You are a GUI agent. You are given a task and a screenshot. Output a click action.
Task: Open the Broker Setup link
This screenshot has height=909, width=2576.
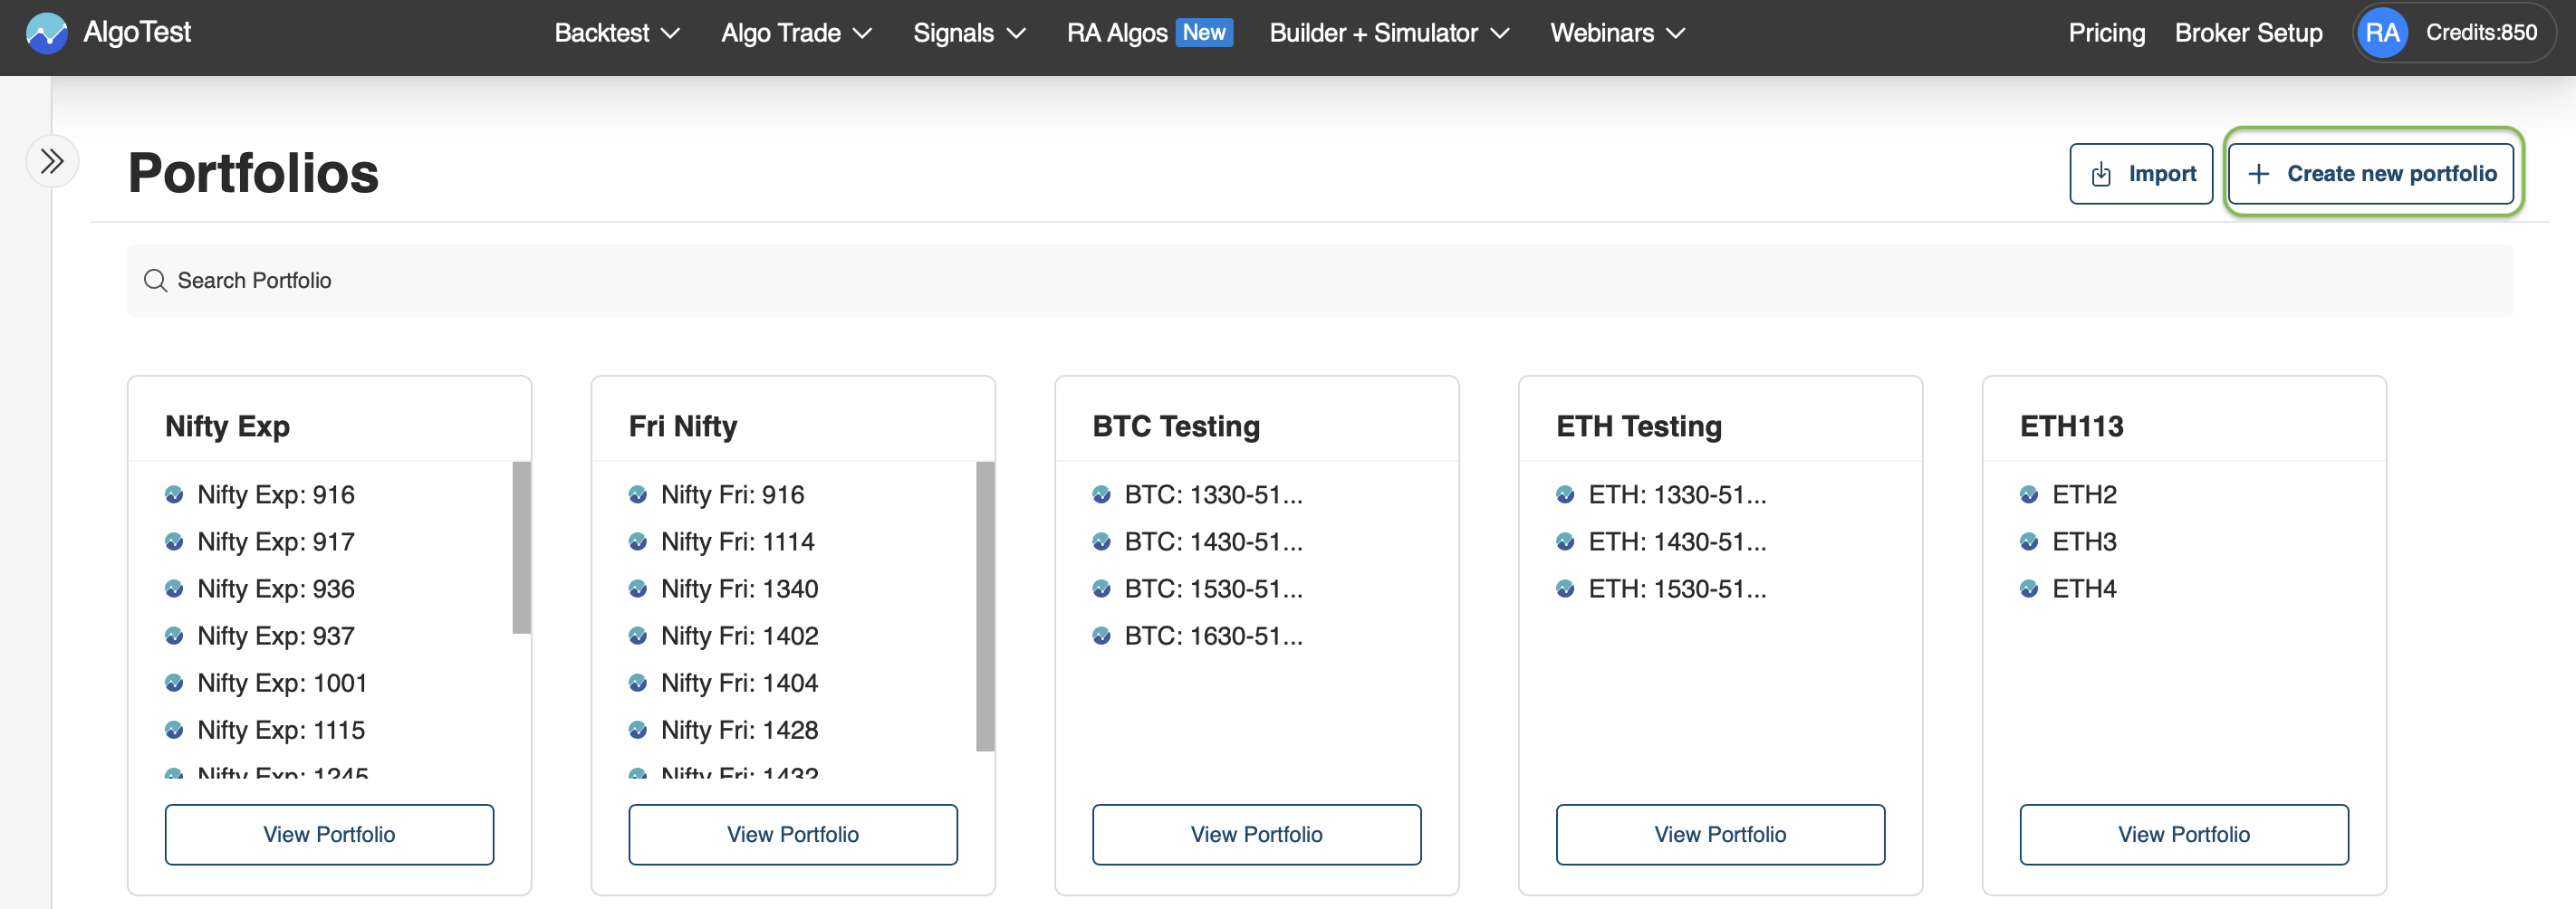[x=2248, y=32]
